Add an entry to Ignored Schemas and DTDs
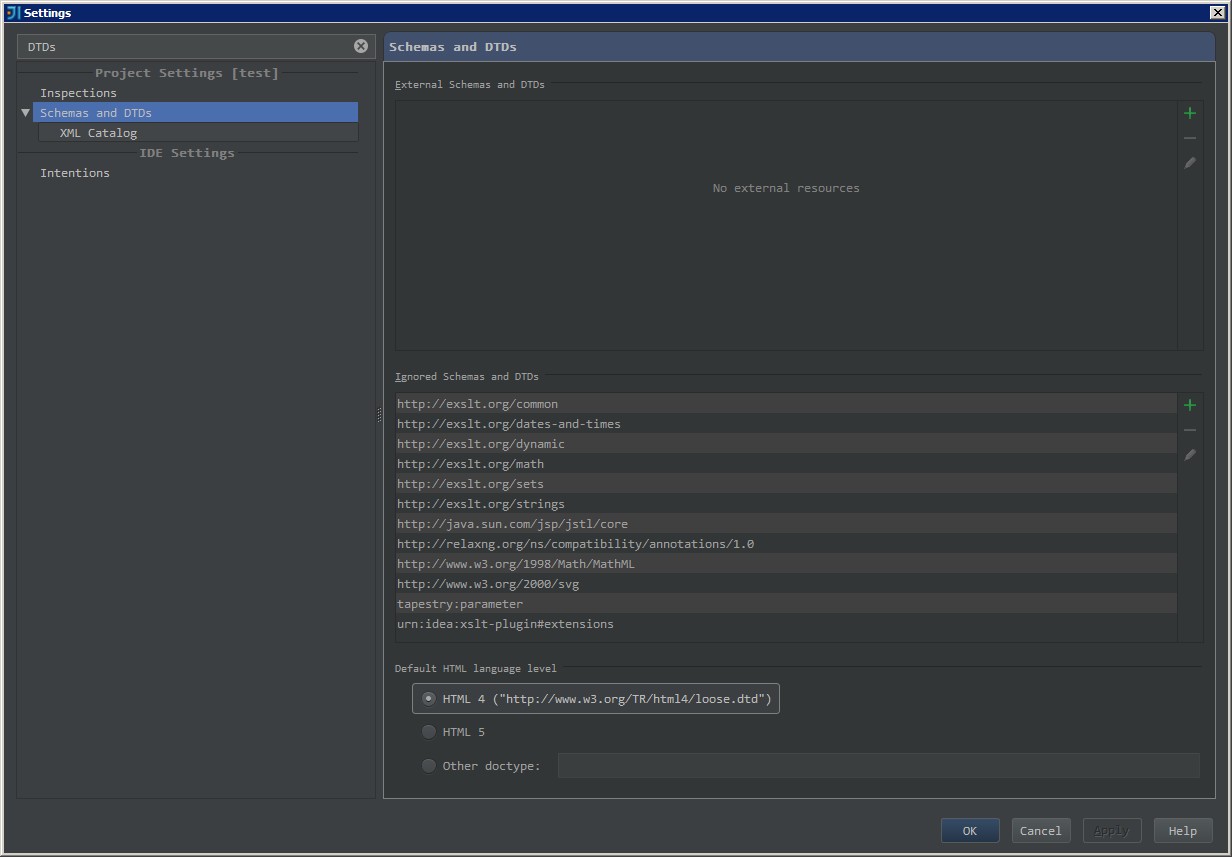Viewport: 1232px width, 857px height. [x=1190, y=405]
